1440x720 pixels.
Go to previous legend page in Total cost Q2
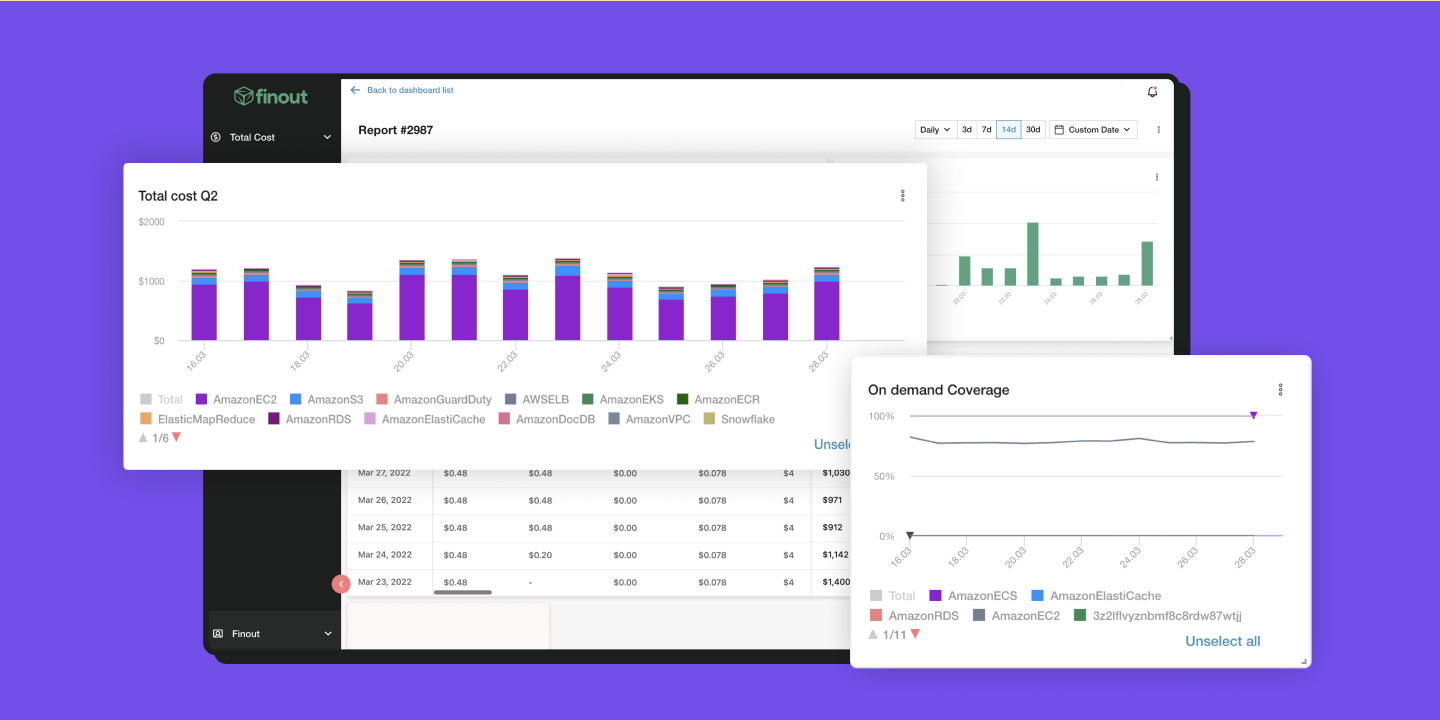(143, 438)
